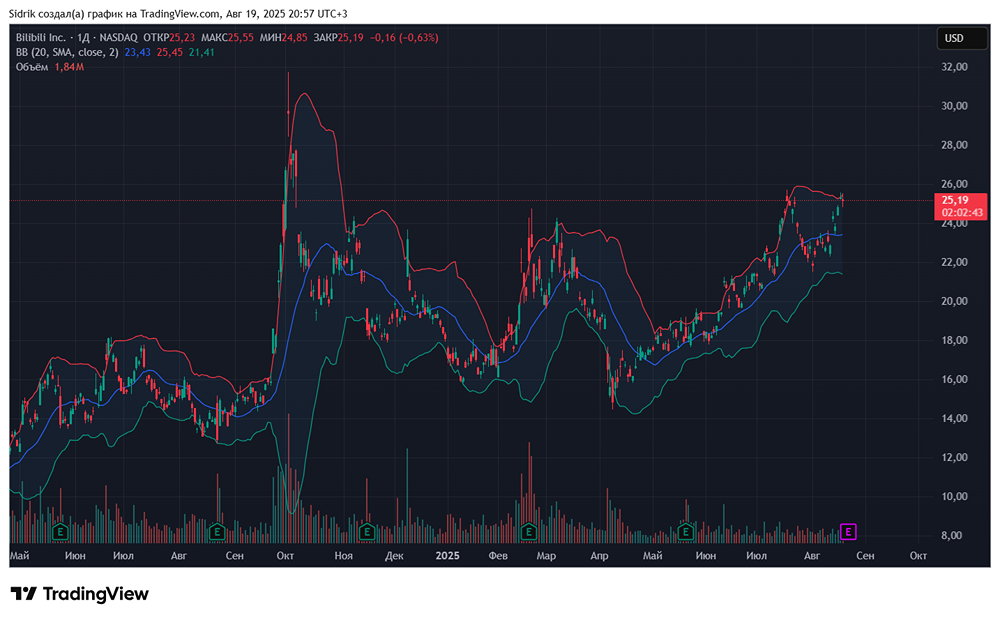Click the bar countdown 02:02:43
Image resolution: width=1000 pixels, height=620 pixels.
(962, 212)
